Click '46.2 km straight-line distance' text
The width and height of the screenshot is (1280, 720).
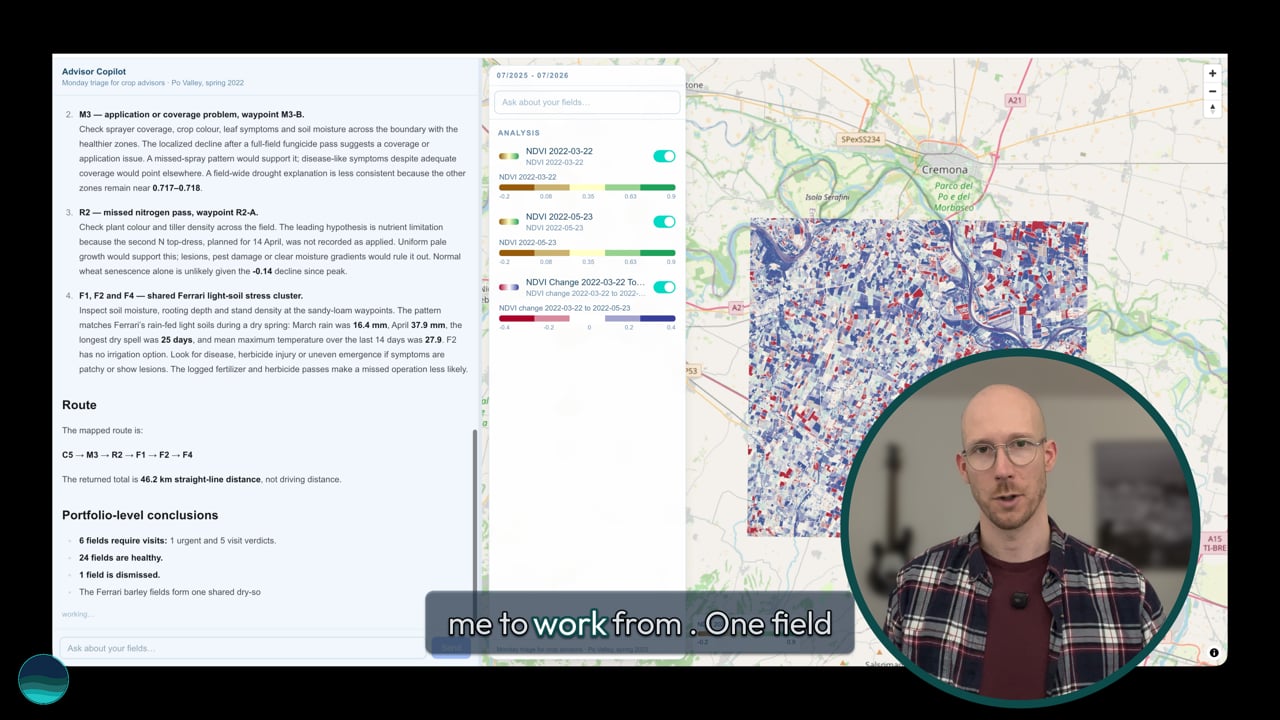coord(200,479)
